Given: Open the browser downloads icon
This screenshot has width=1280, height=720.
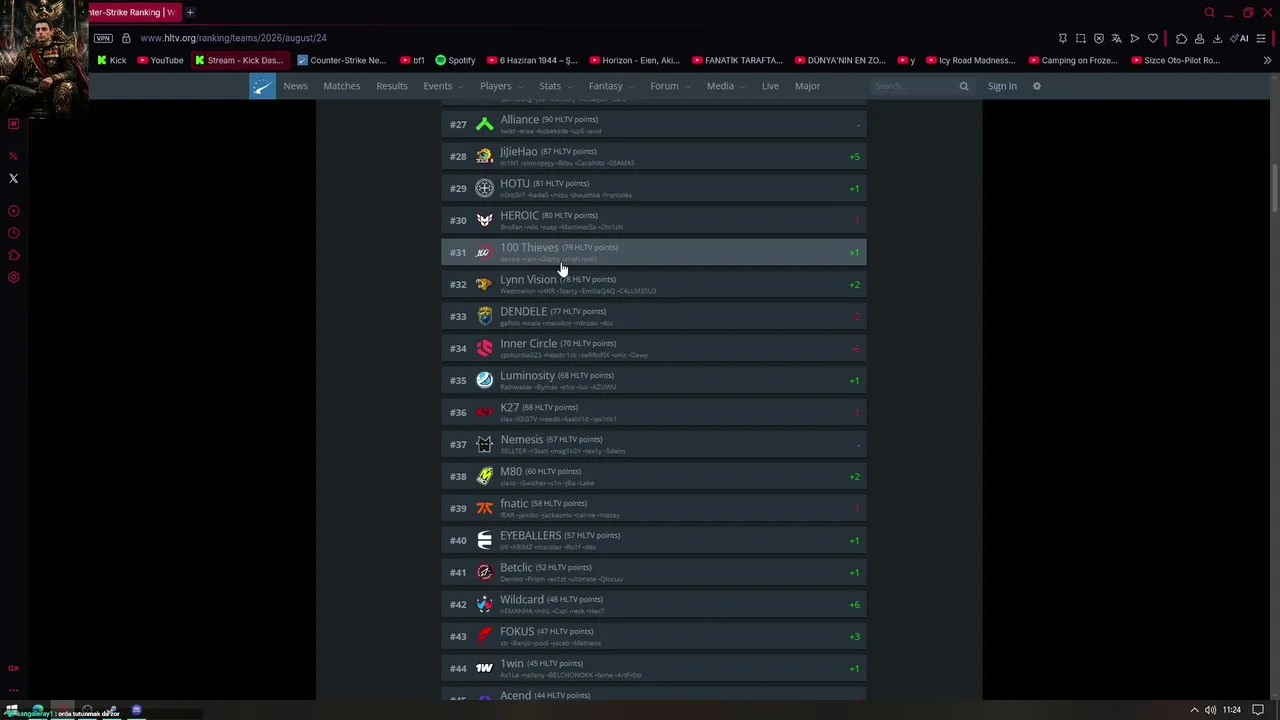Looking at the screenshot, I should (x=1217, y=38).
